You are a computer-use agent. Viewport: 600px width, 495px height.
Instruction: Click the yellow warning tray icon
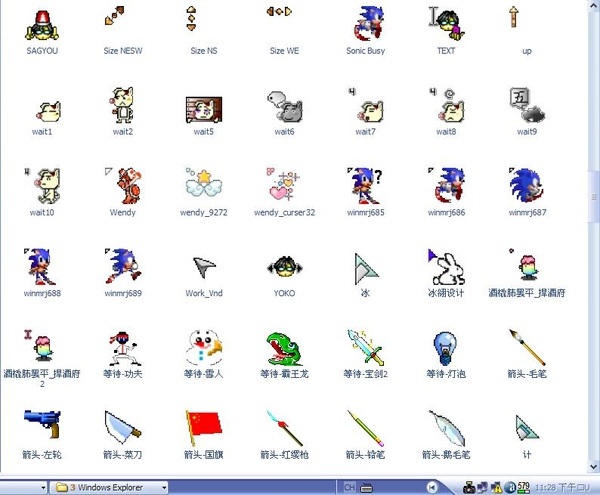tap(497, 487)
